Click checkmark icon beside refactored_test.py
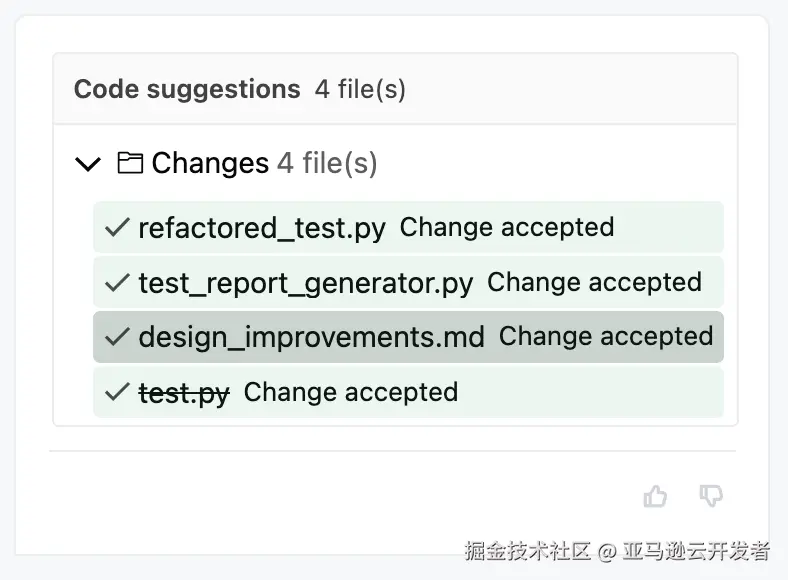 point(117,228)
